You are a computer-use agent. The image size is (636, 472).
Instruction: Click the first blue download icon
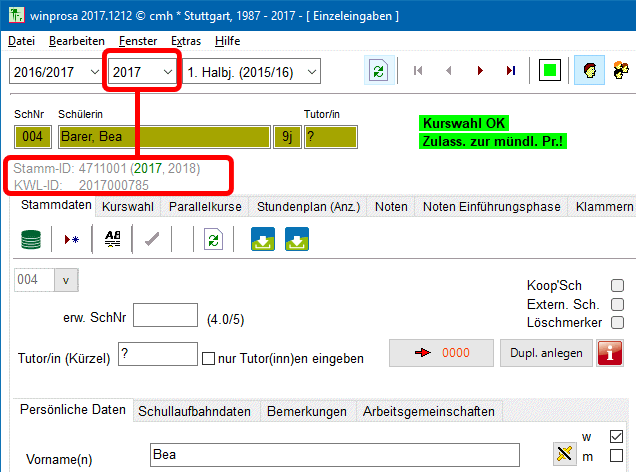[x=263, y=240]
